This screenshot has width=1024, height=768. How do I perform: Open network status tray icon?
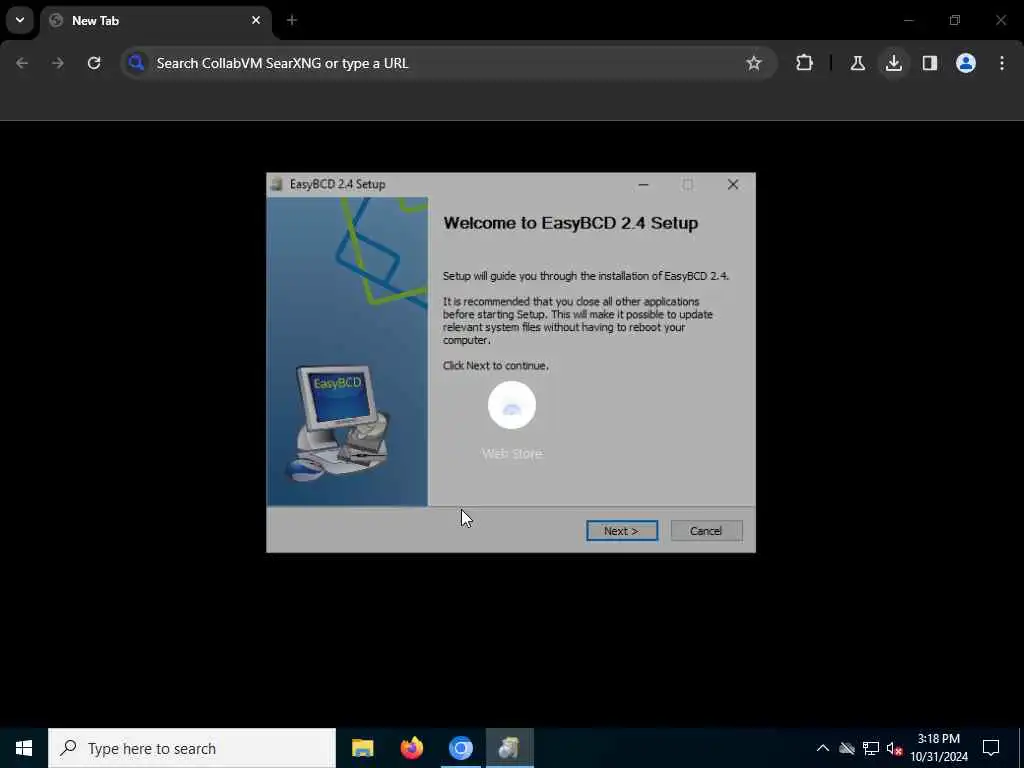871,748
